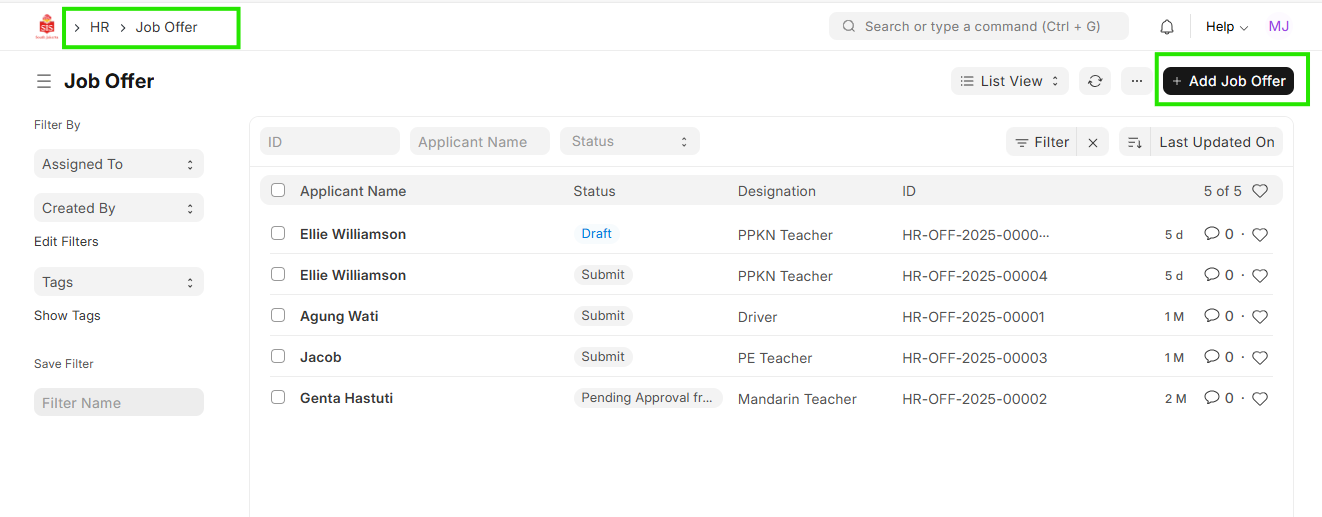Click the app logo to go home
Screen dimensions: 1322x517
click(x=47, y=27)
